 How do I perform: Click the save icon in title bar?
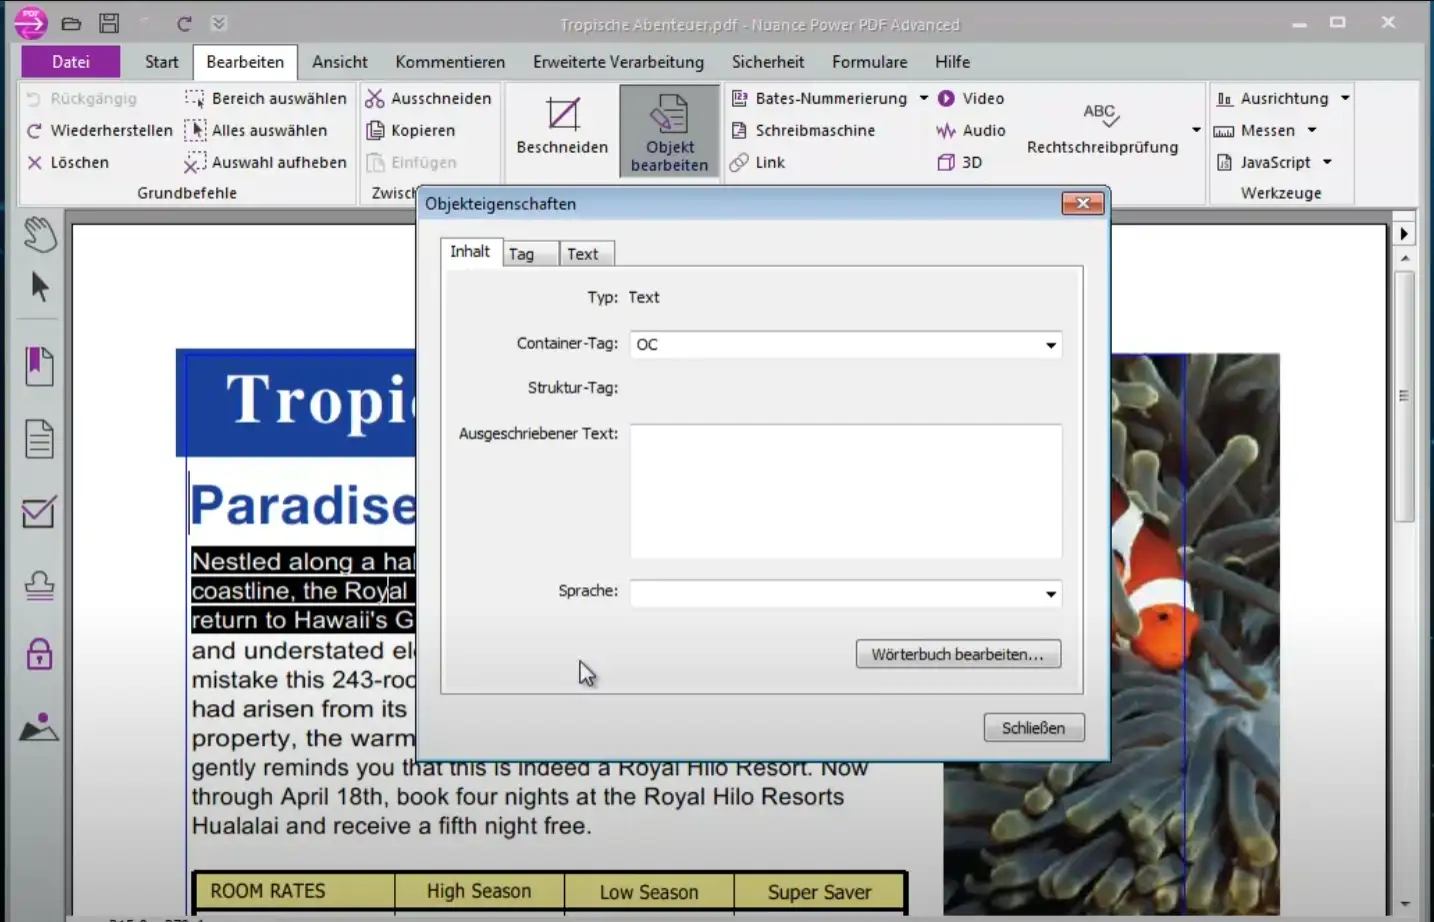(109, 23)
